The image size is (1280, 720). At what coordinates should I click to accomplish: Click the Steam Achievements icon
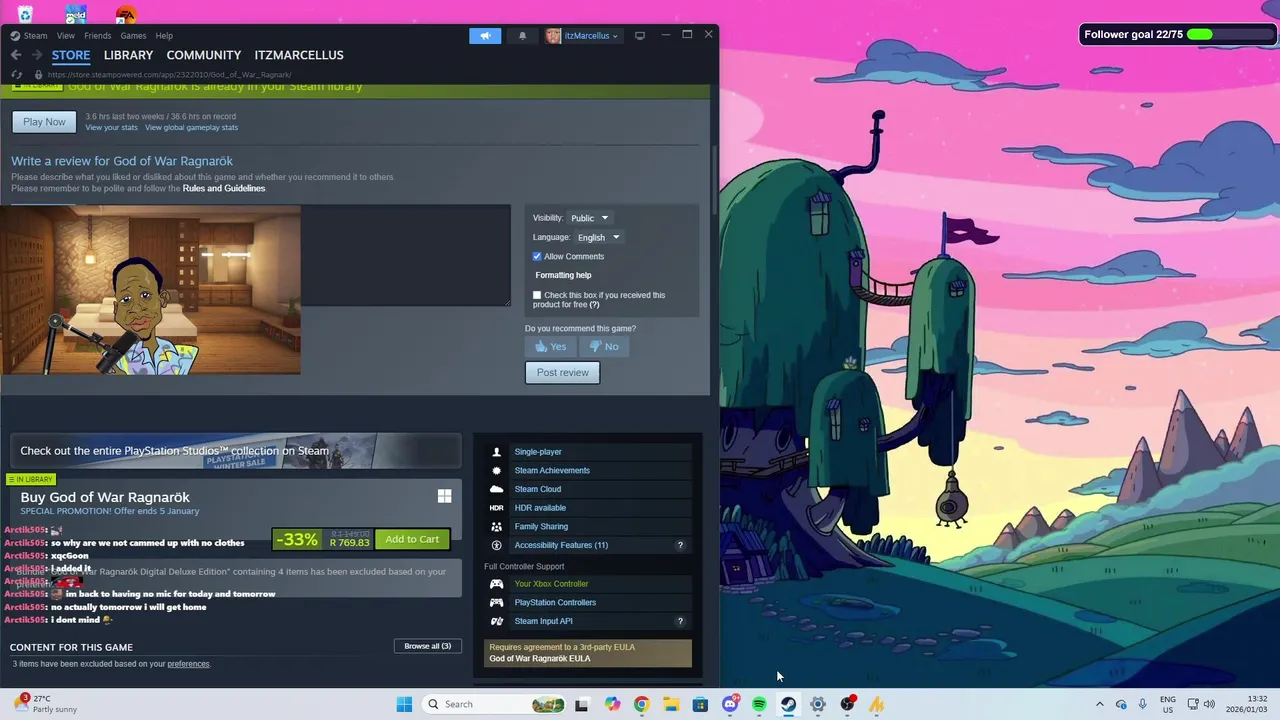coord(496,470)
